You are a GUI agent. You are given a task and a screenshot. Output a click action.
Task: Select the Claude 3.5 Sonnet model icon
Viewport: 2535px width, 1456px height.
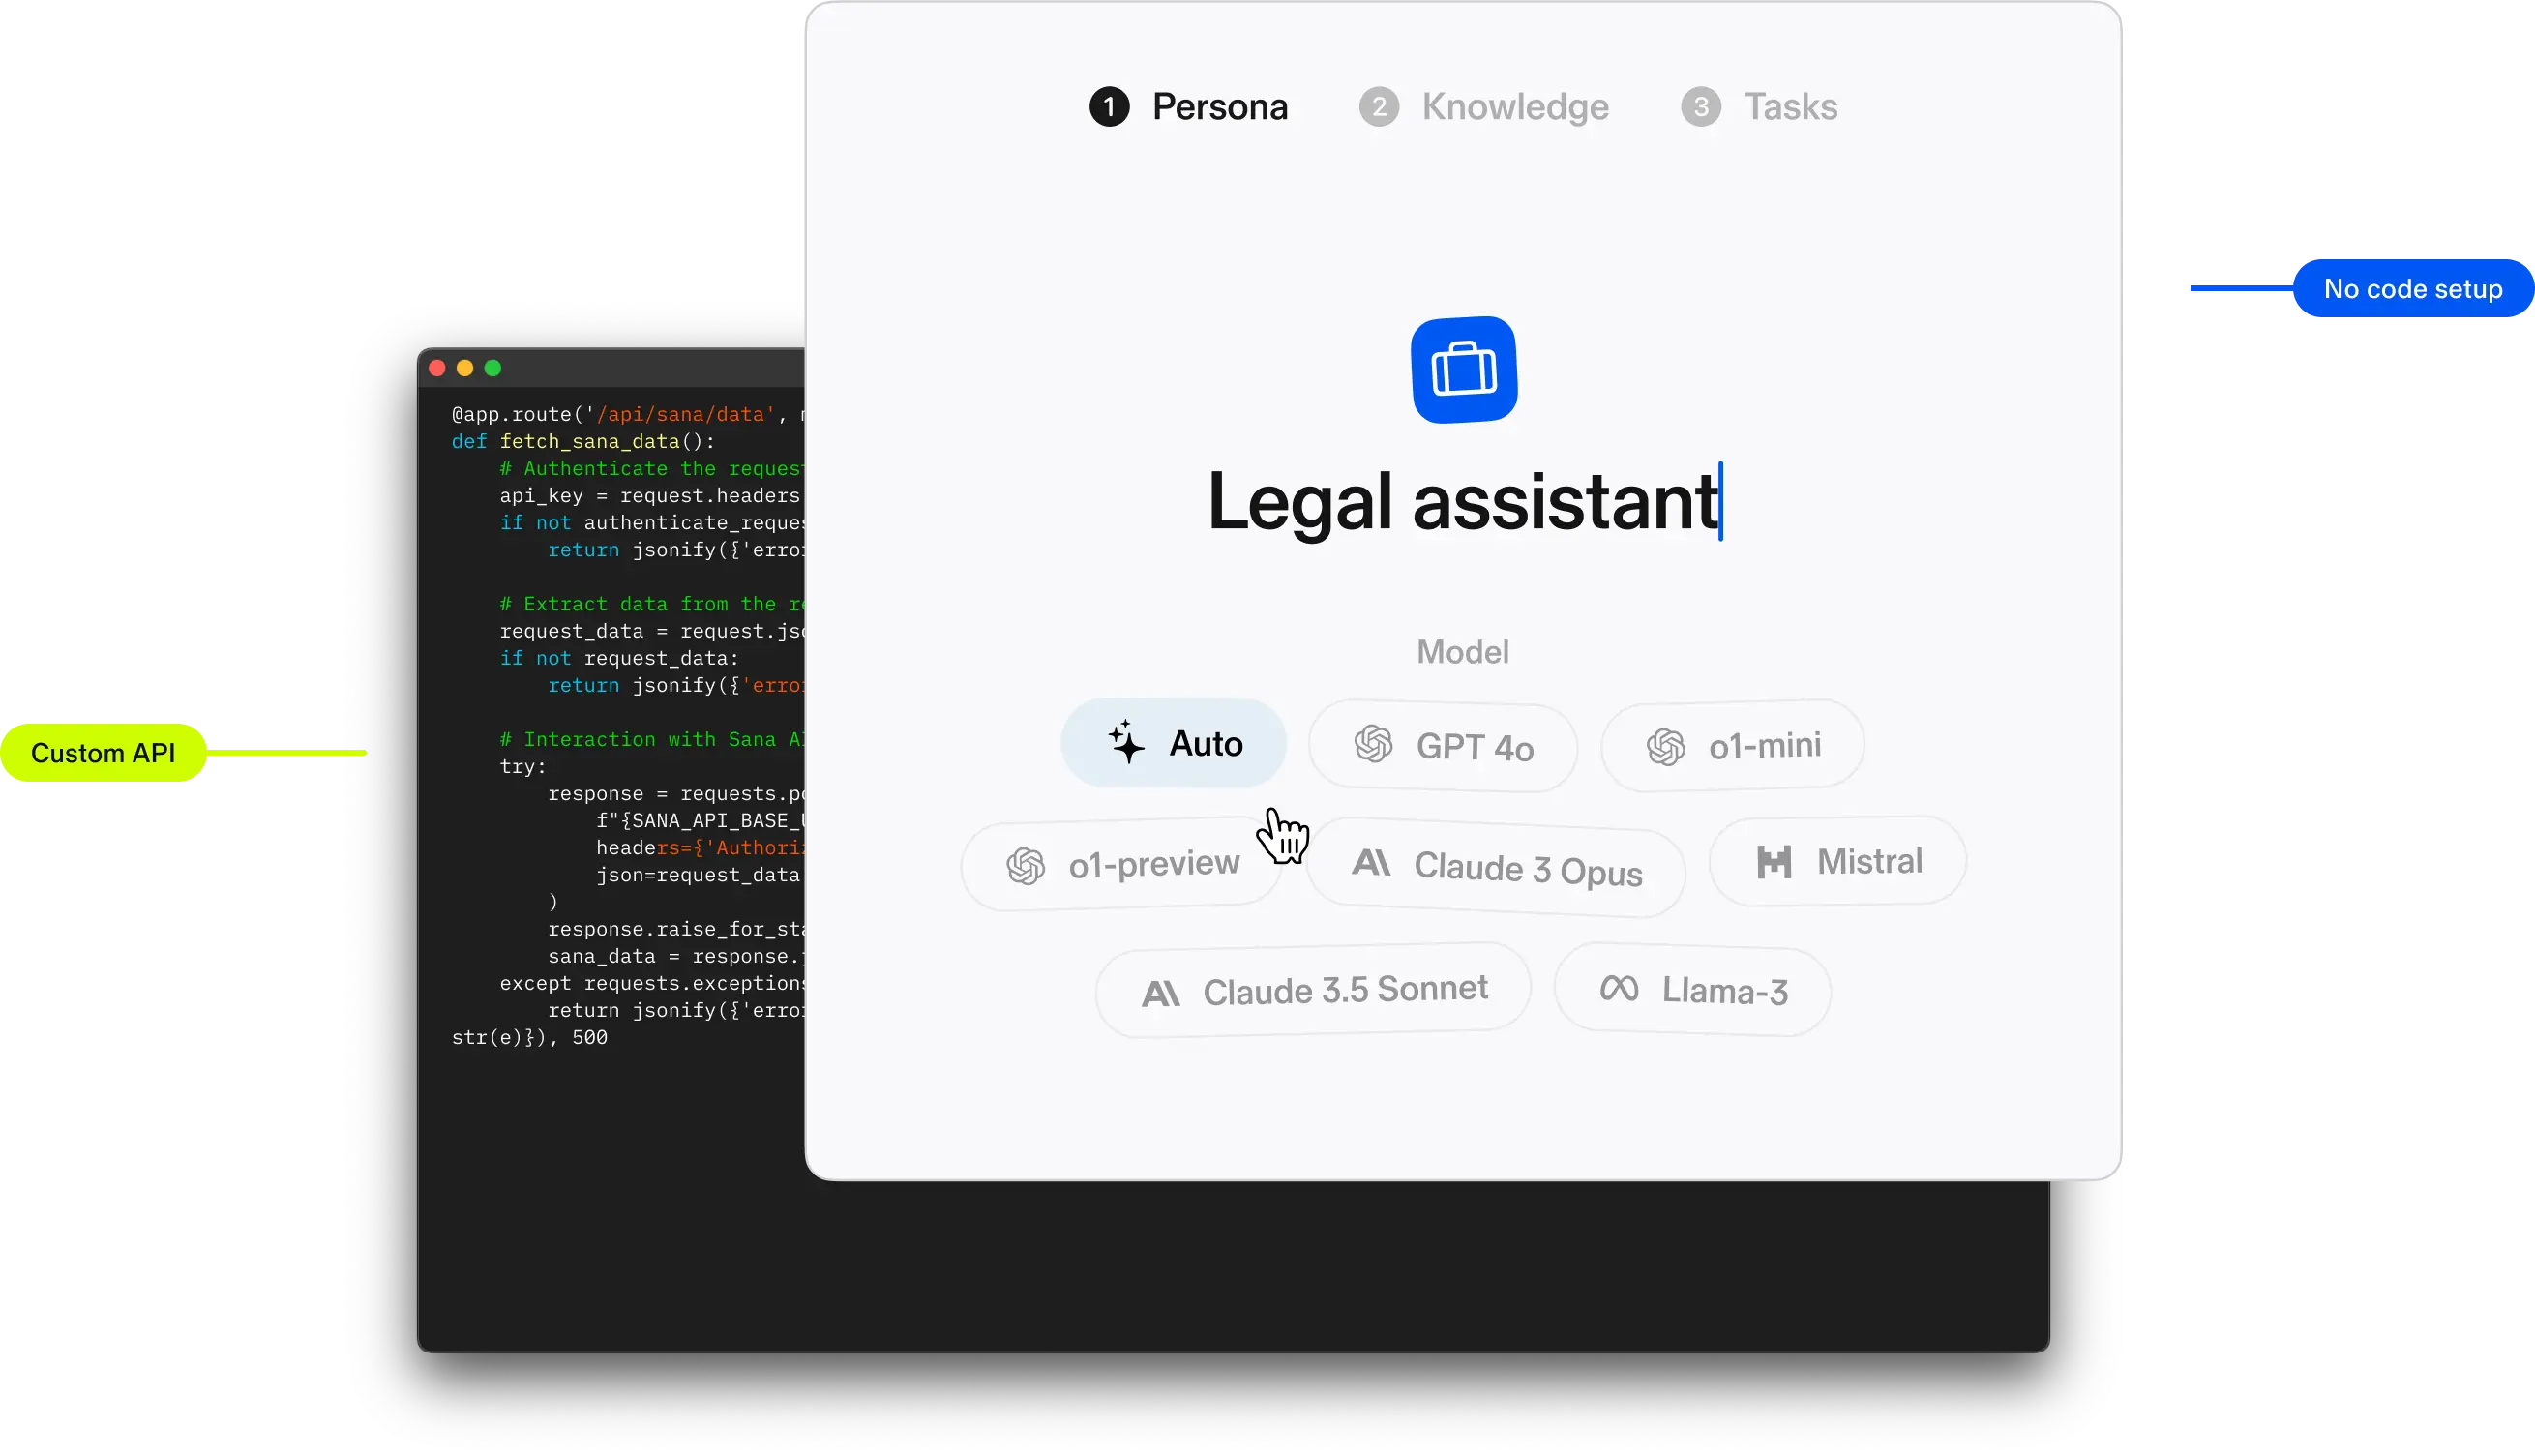1159,990
